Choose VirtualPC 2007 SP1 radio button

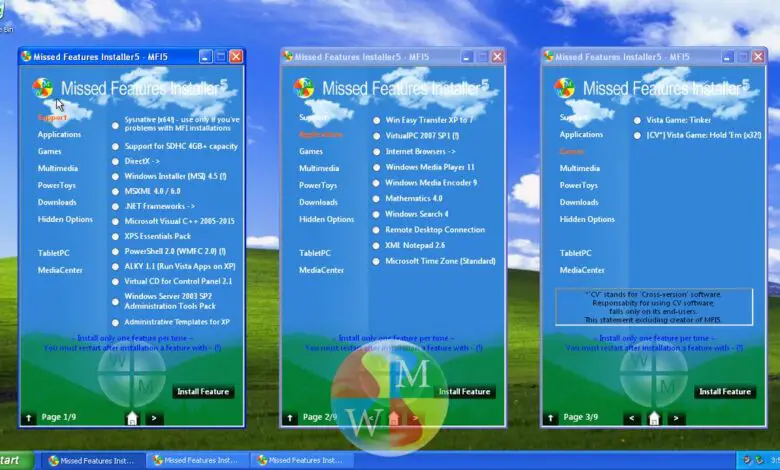tap(377, 136)
